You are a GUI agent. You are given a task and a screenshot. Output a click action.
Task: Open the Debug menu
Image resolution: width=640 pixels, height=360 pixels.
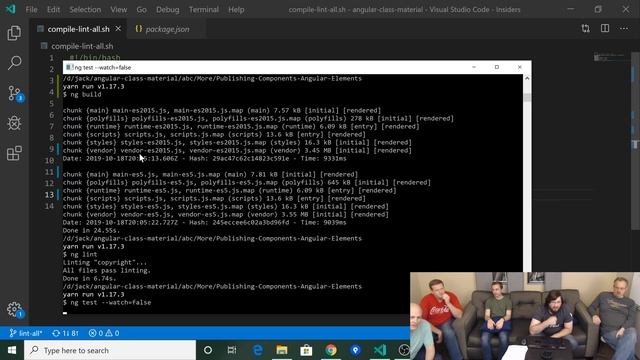point(167,9)
